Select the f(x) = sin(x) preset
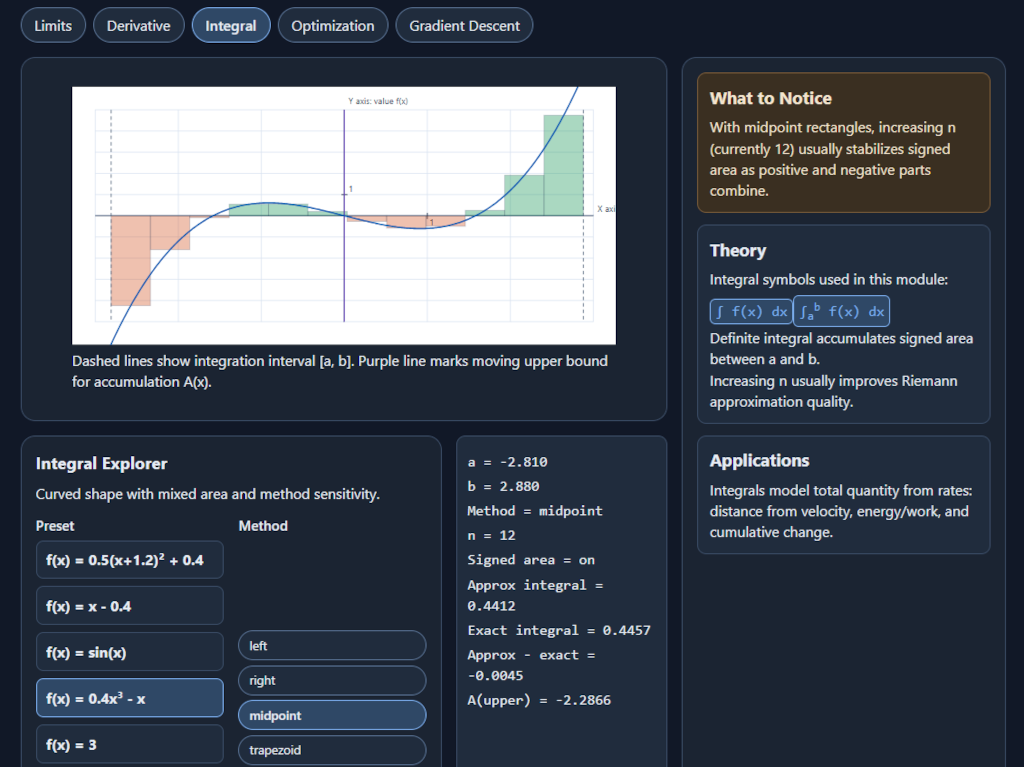The height and width of the screenshot is (767, 1024). coord(130,652)
